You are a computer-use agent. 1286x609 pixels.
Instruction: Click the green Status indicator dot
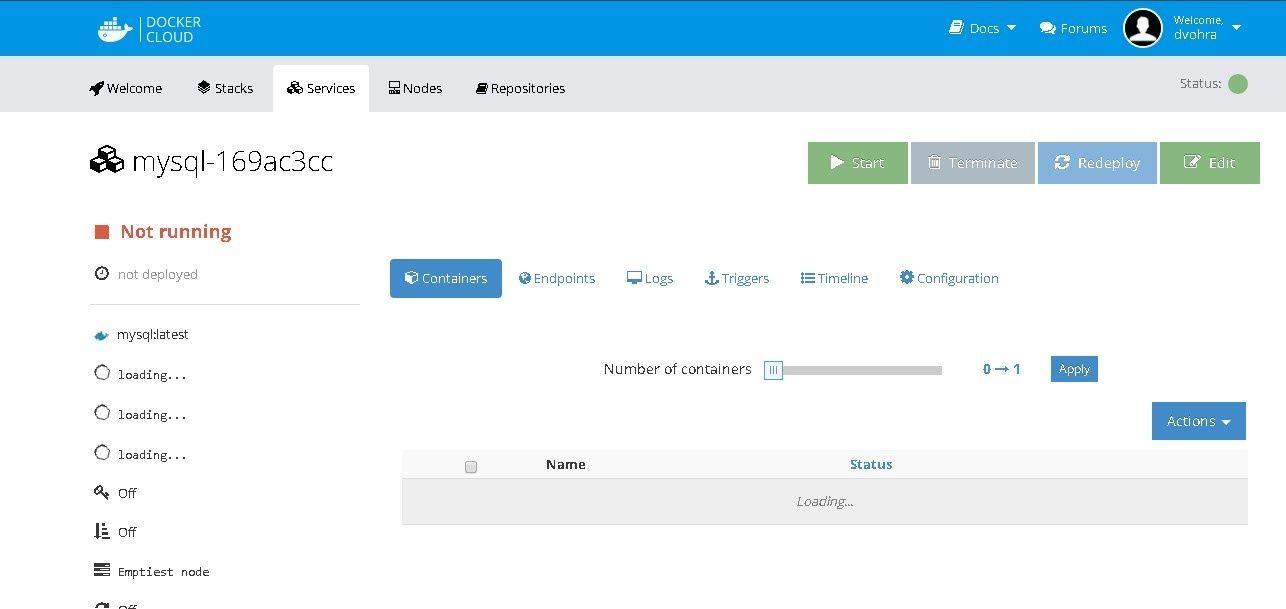pyautogui.click(x=1238, y=84)
